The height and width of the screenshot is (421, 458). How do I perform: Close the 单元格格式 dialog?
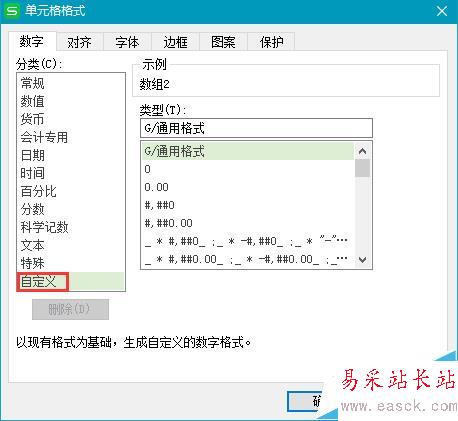pos(442,11)
